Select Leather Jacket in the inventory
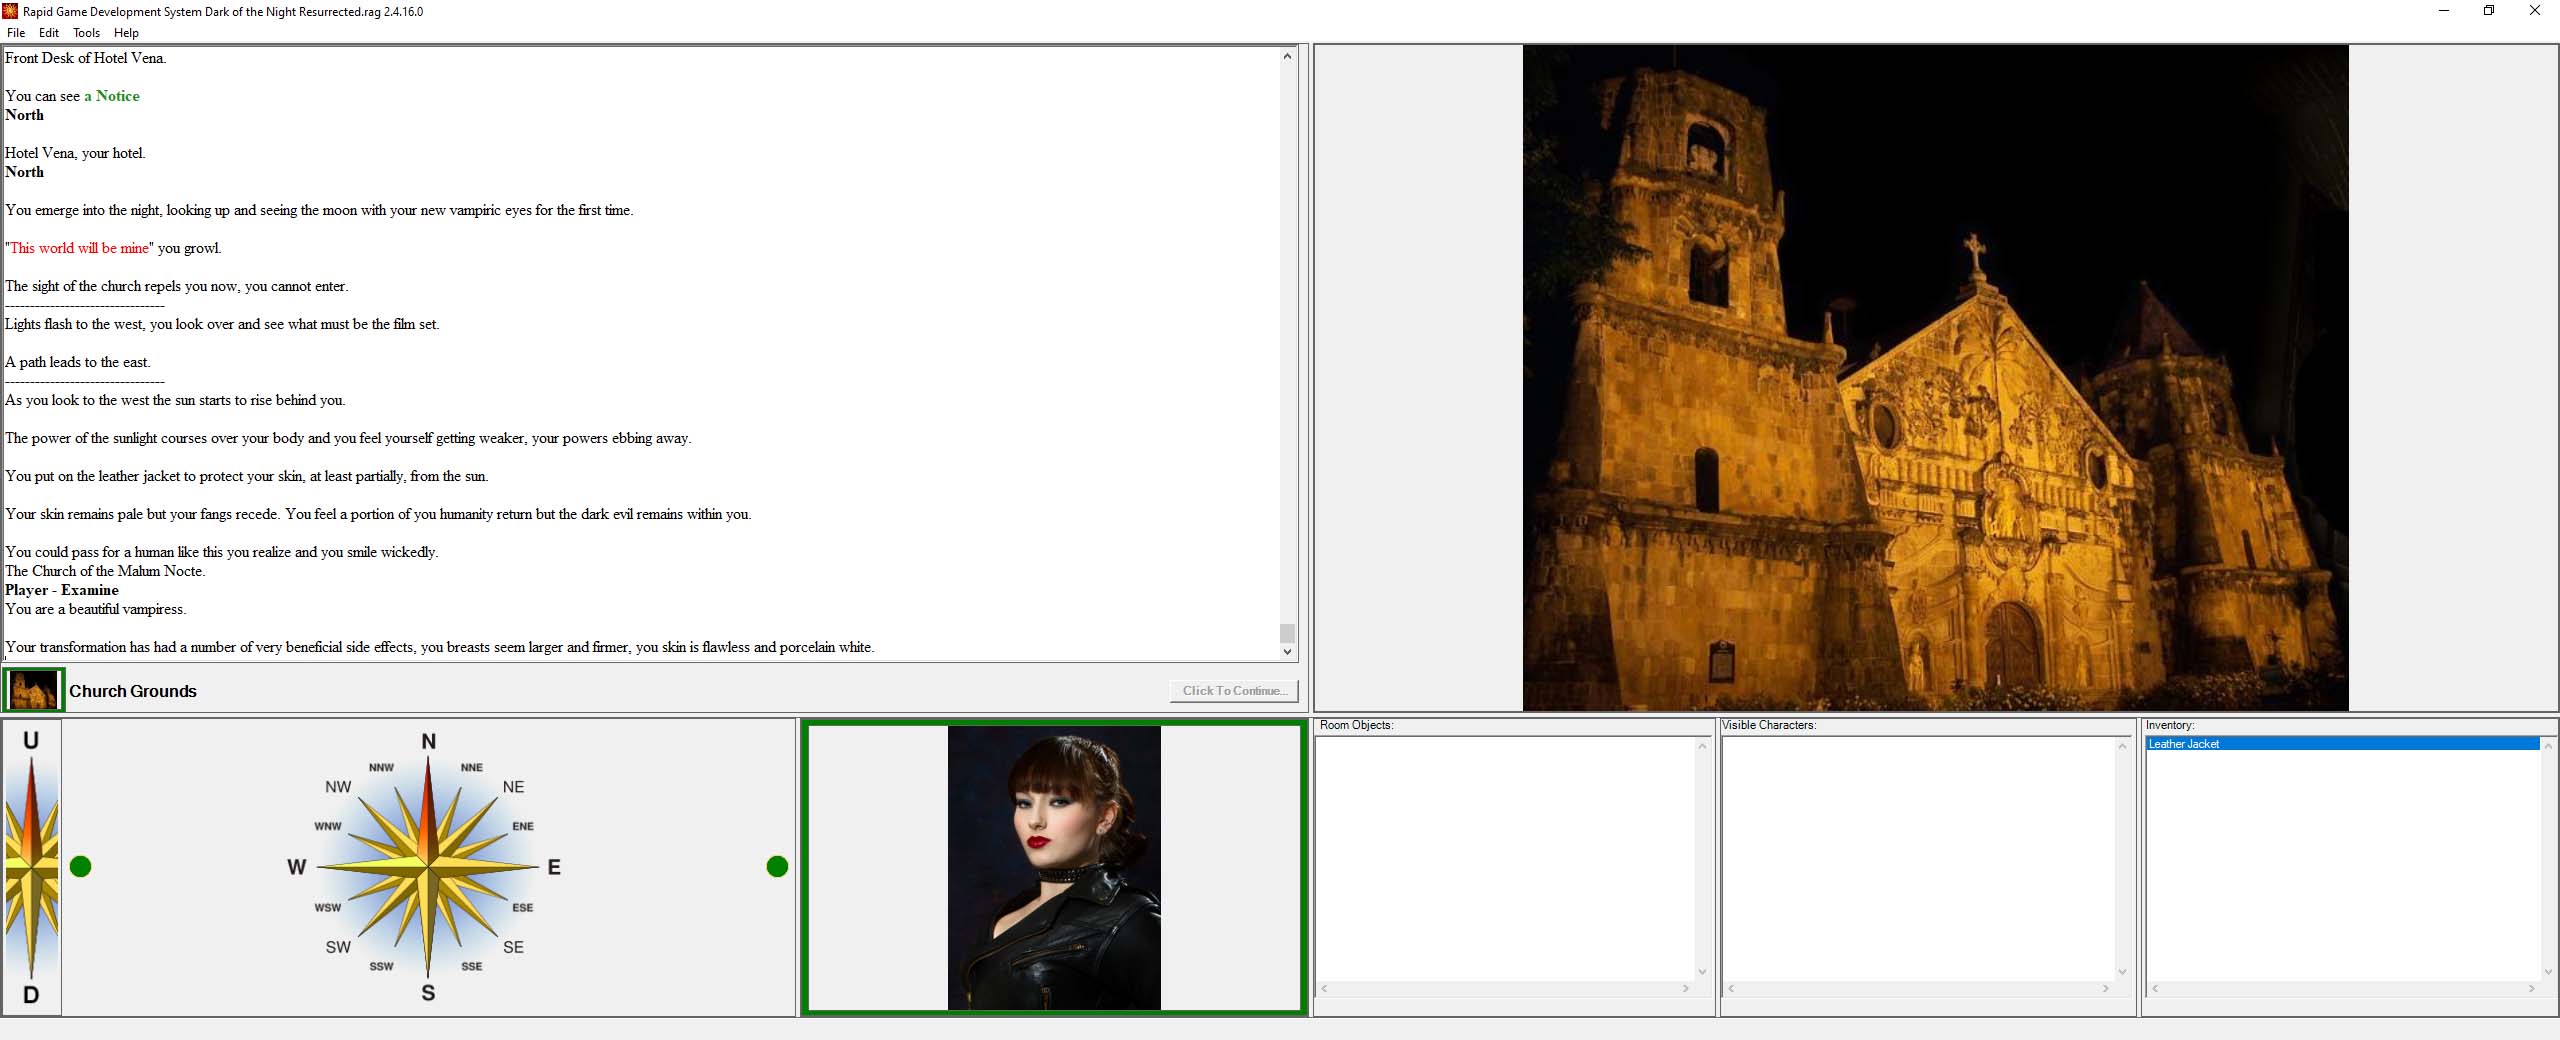Screen dimensions: 2560x1040 [2184, 744]
